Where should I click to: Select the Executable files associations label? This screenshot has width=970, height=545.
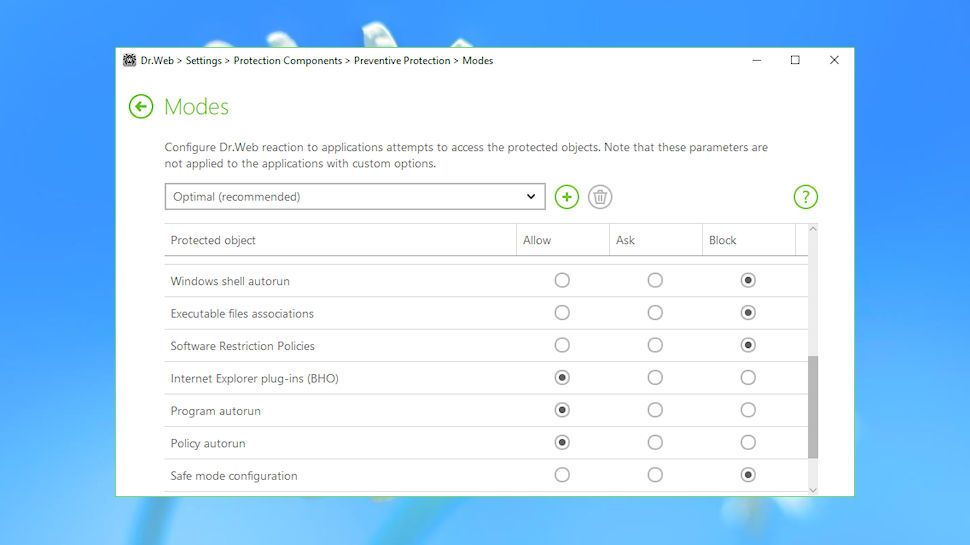click(x=242, y=314)
